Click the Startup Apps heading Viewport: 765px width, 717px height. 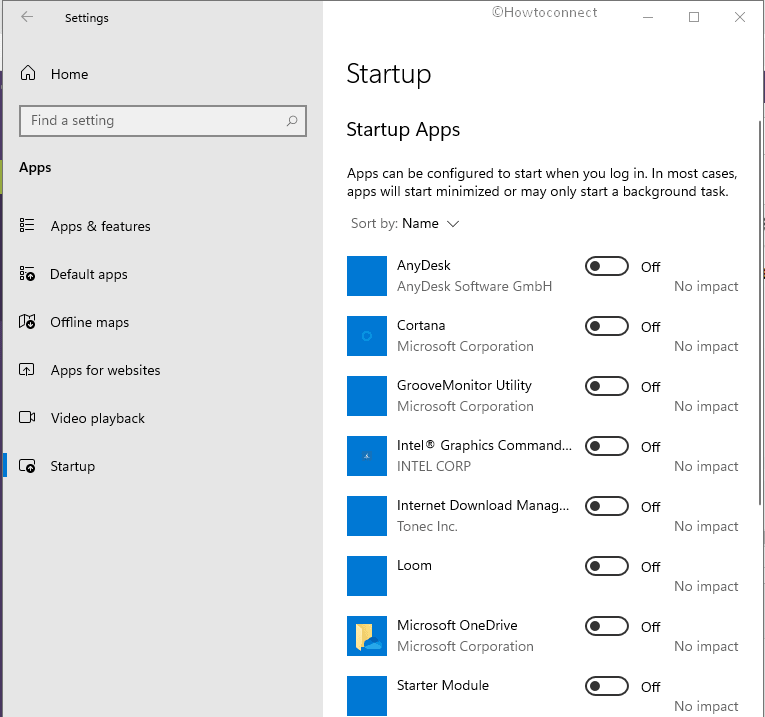coord(403,130)
